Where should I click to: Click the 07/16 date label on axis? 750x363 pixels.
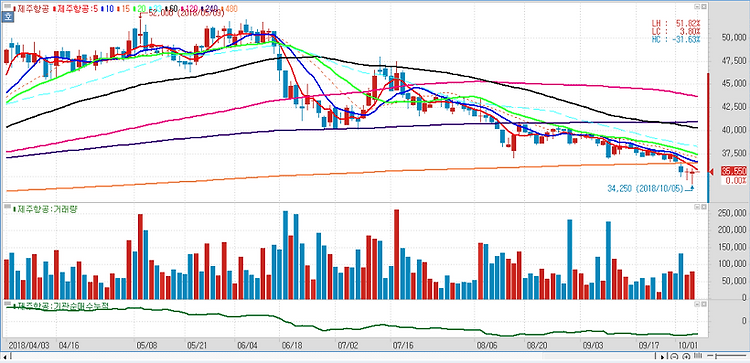pos(402,345)
